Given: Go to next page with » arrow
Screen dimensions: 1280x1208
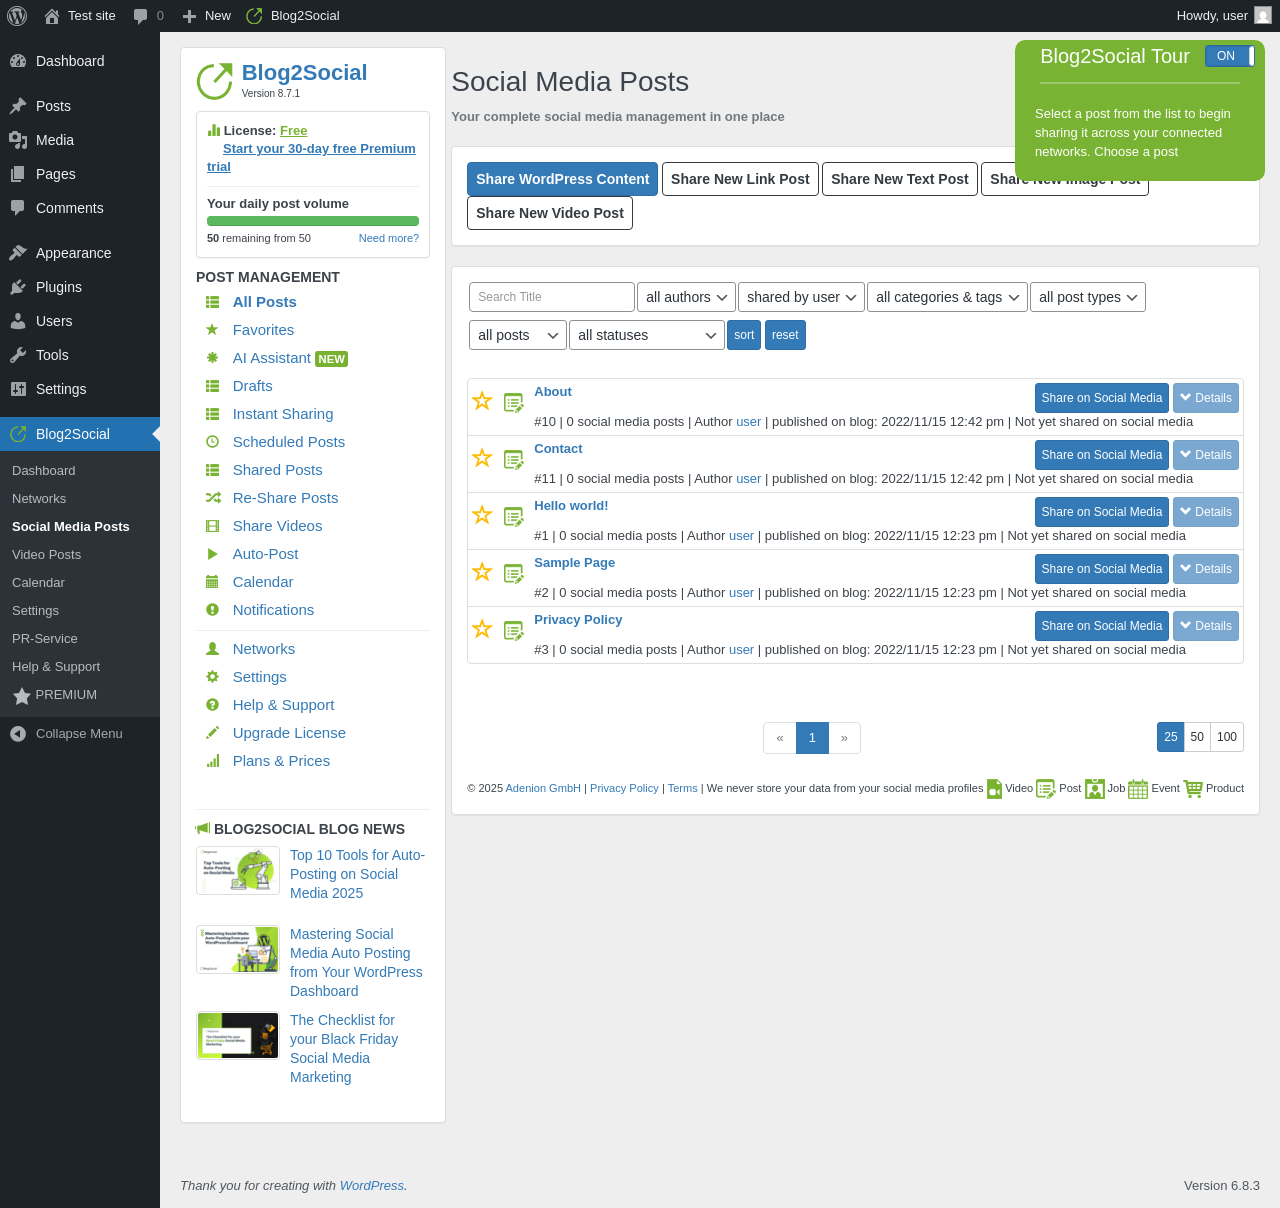Looking at the screenshot, I should coord(844,738).
